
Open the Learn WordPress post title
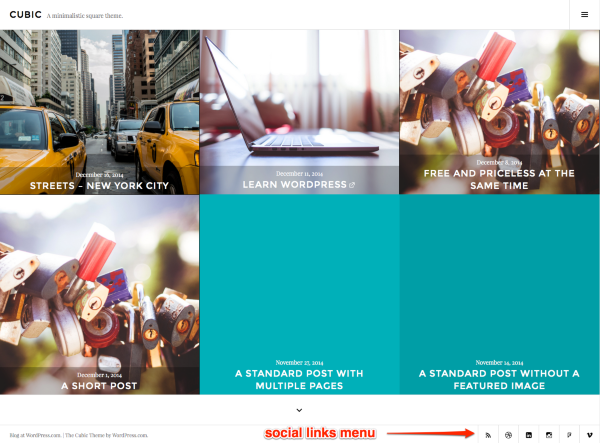[295, 185]
